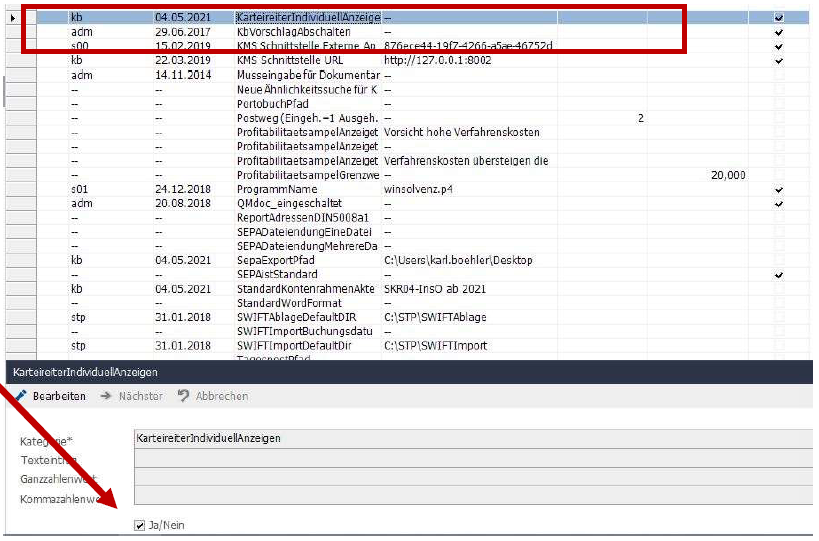The image size is (819, 541).
Task: Click the Bearbeiten pencil icon
Action: (20, 396)
